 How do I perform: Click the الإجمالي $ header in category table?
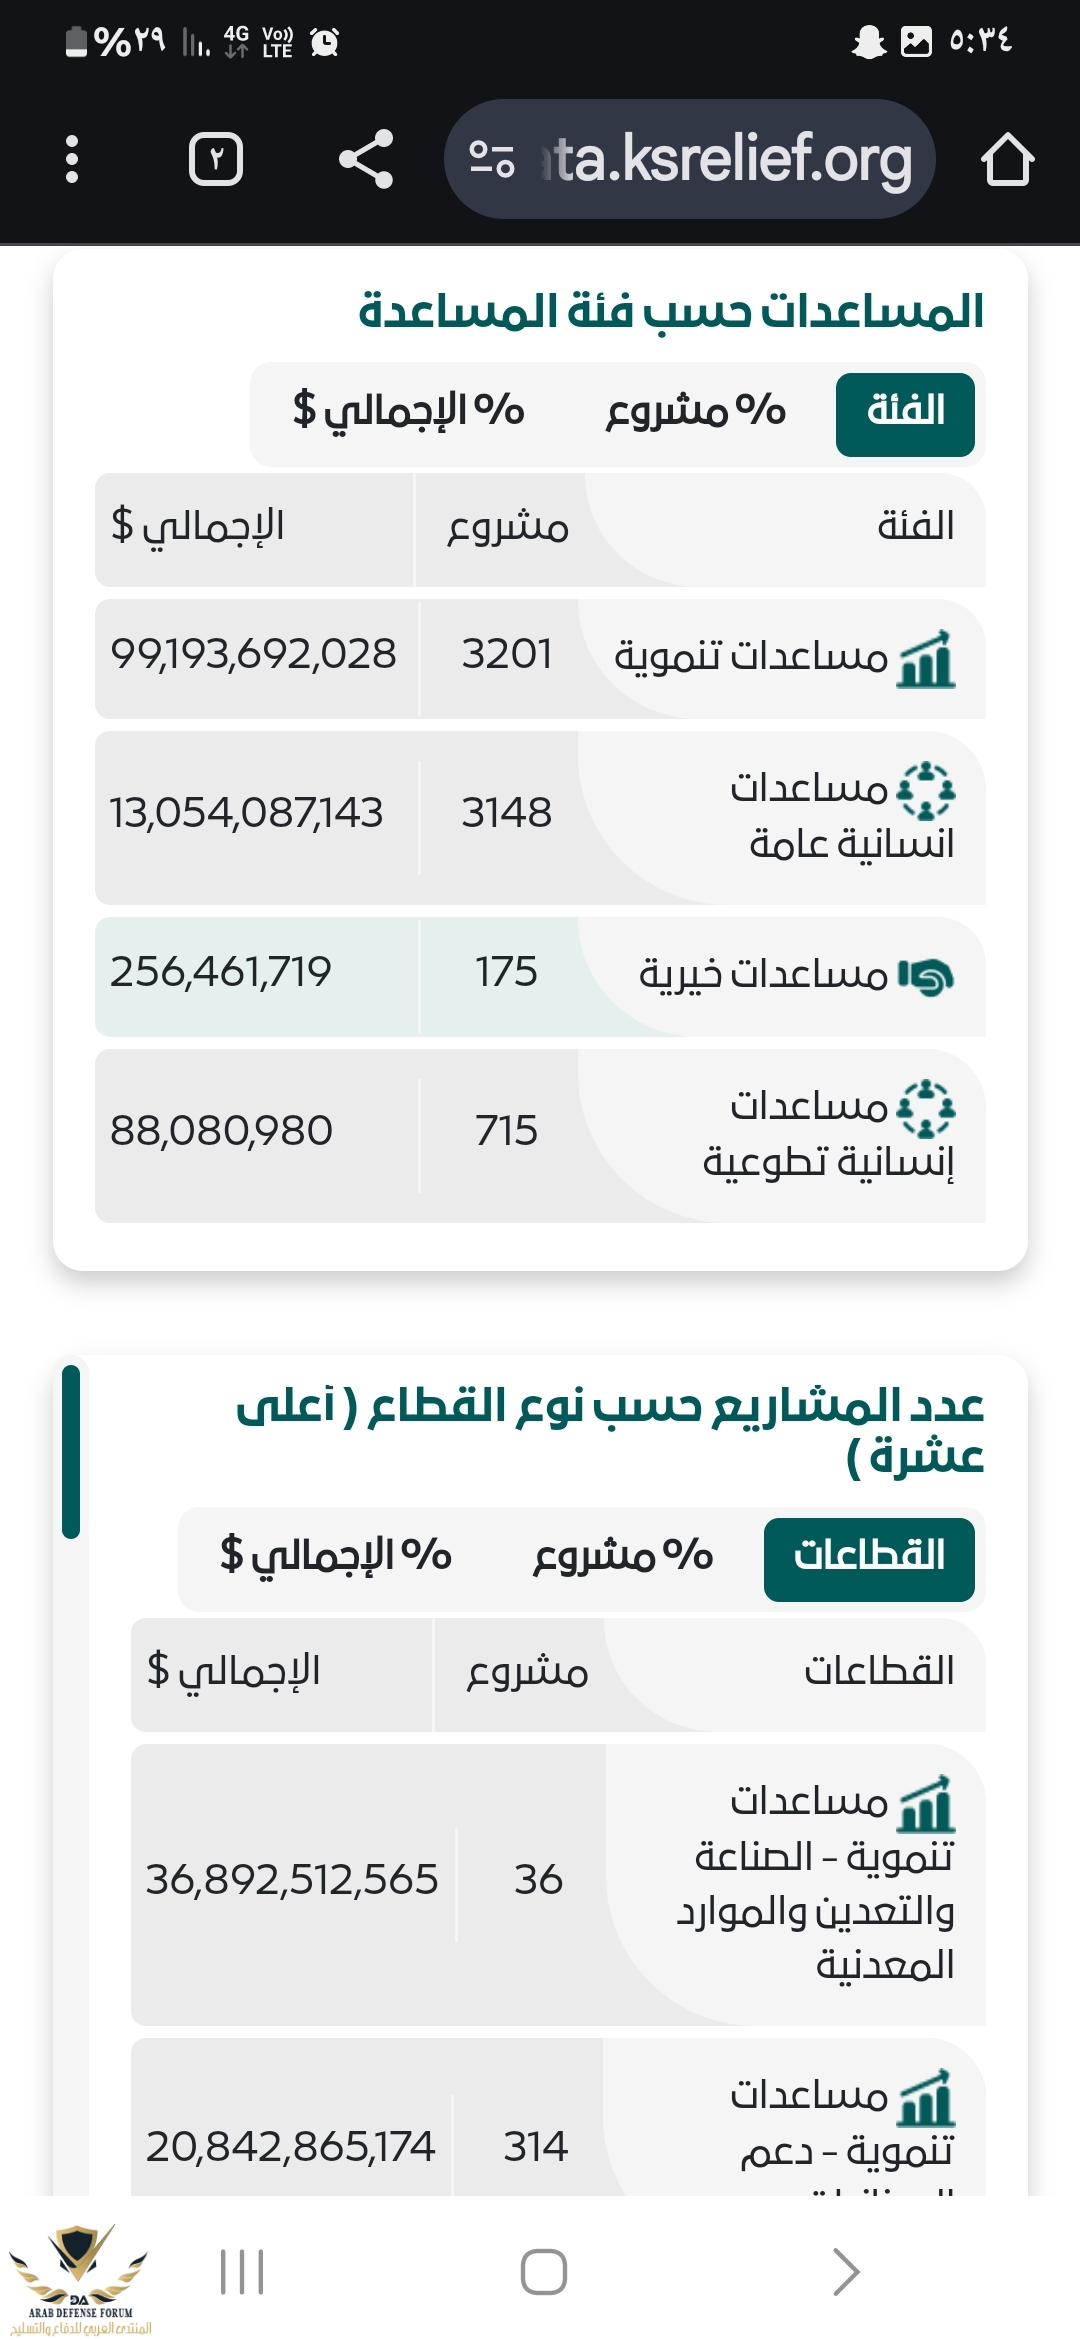198,527
